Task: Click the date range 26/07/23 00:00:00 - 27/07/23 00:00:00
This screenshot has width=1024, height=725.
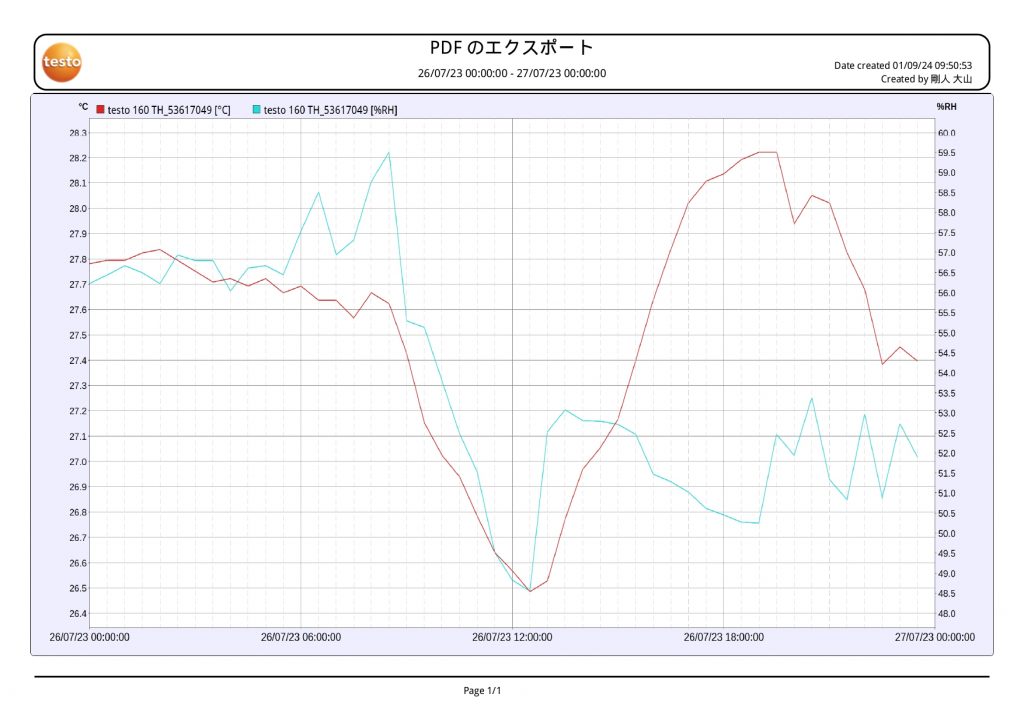Action: coord(512,73)
